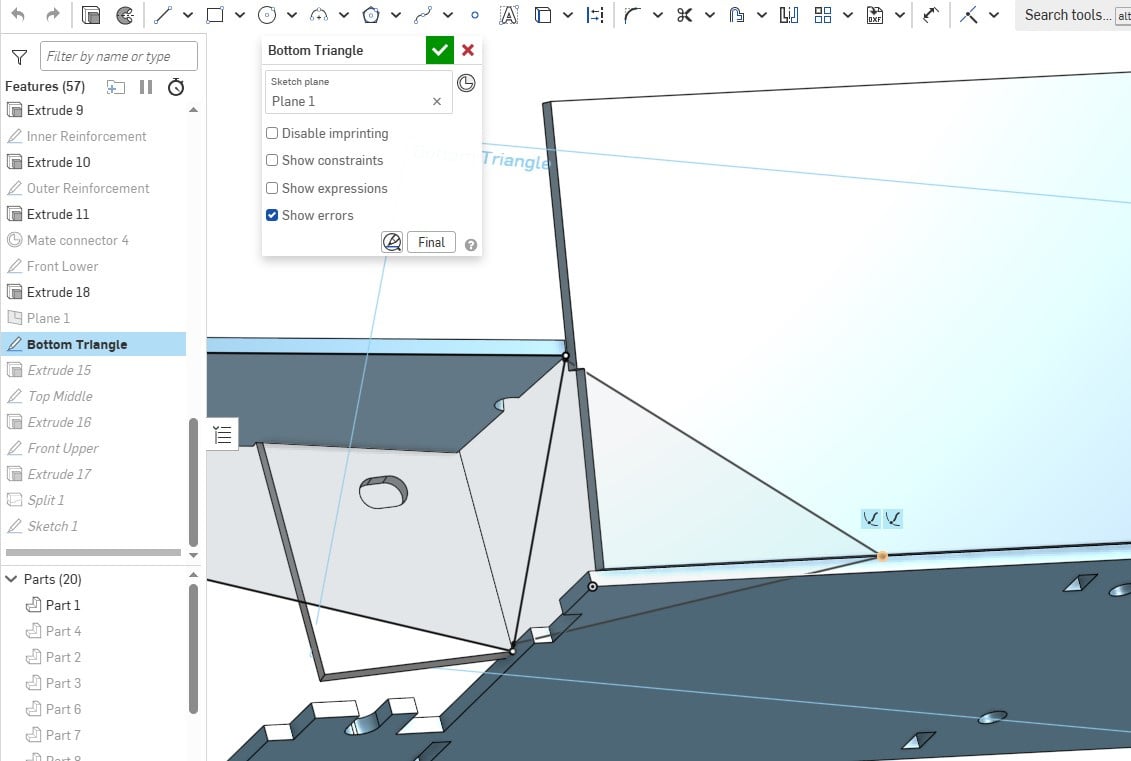Viewport: 1131px width, 761px height.
Task: Open the Trim tool dropdown arrow
Action: 710,14
